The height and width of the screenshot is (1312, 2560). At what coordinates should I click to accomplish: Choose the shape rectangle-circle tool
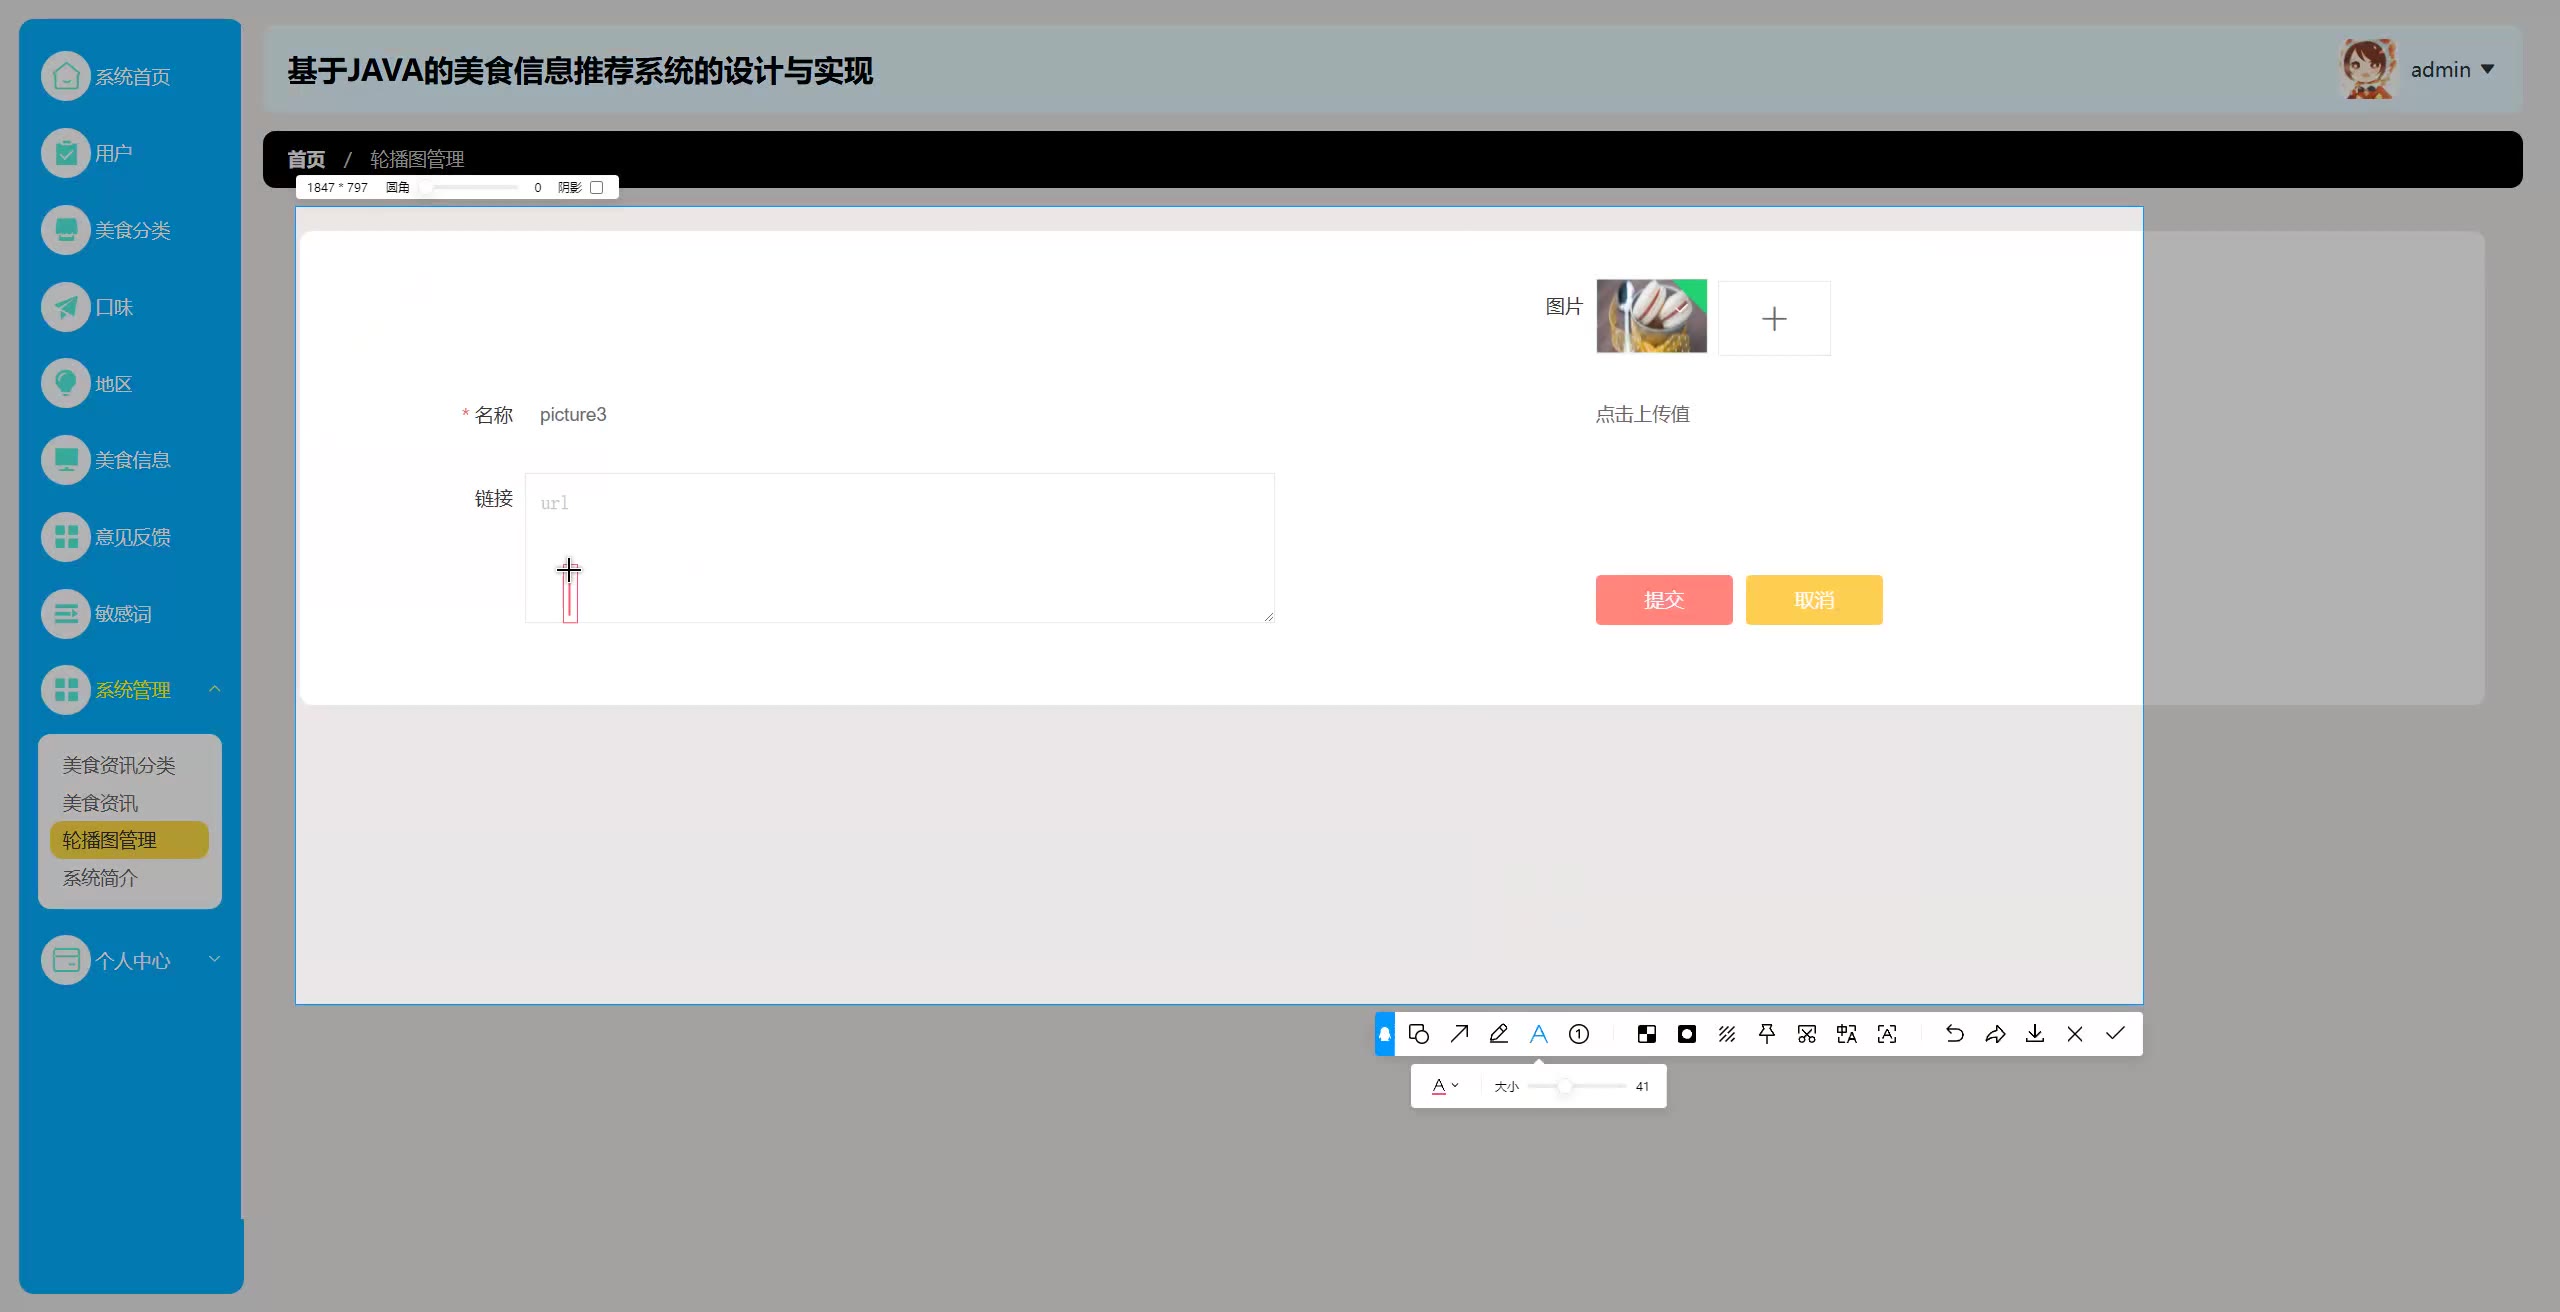click(x=1418, y=1034)
